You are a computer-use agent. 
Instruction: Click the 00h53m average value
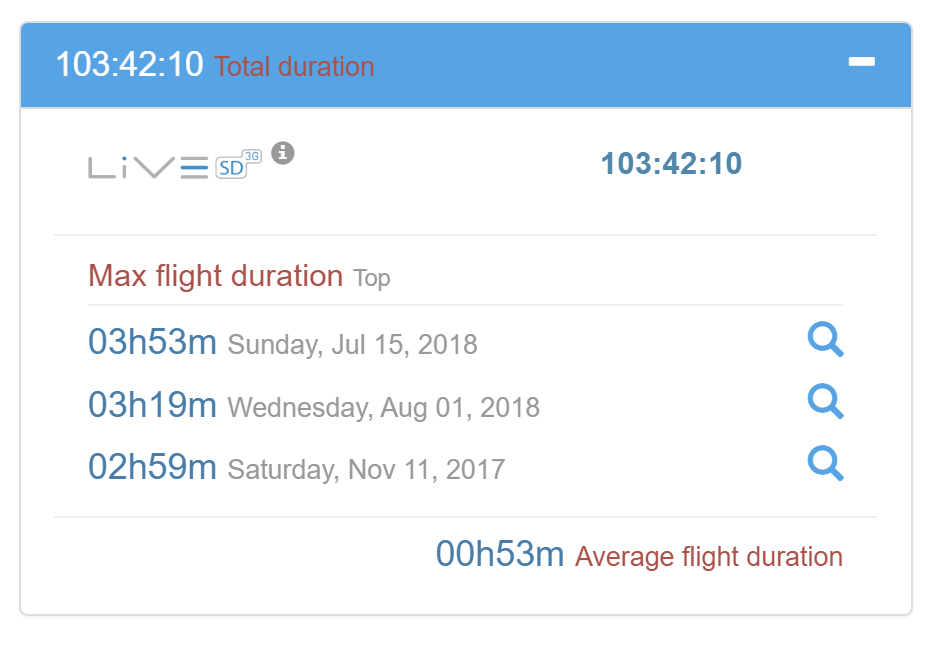pyautogui.click(x=500, y=554)
